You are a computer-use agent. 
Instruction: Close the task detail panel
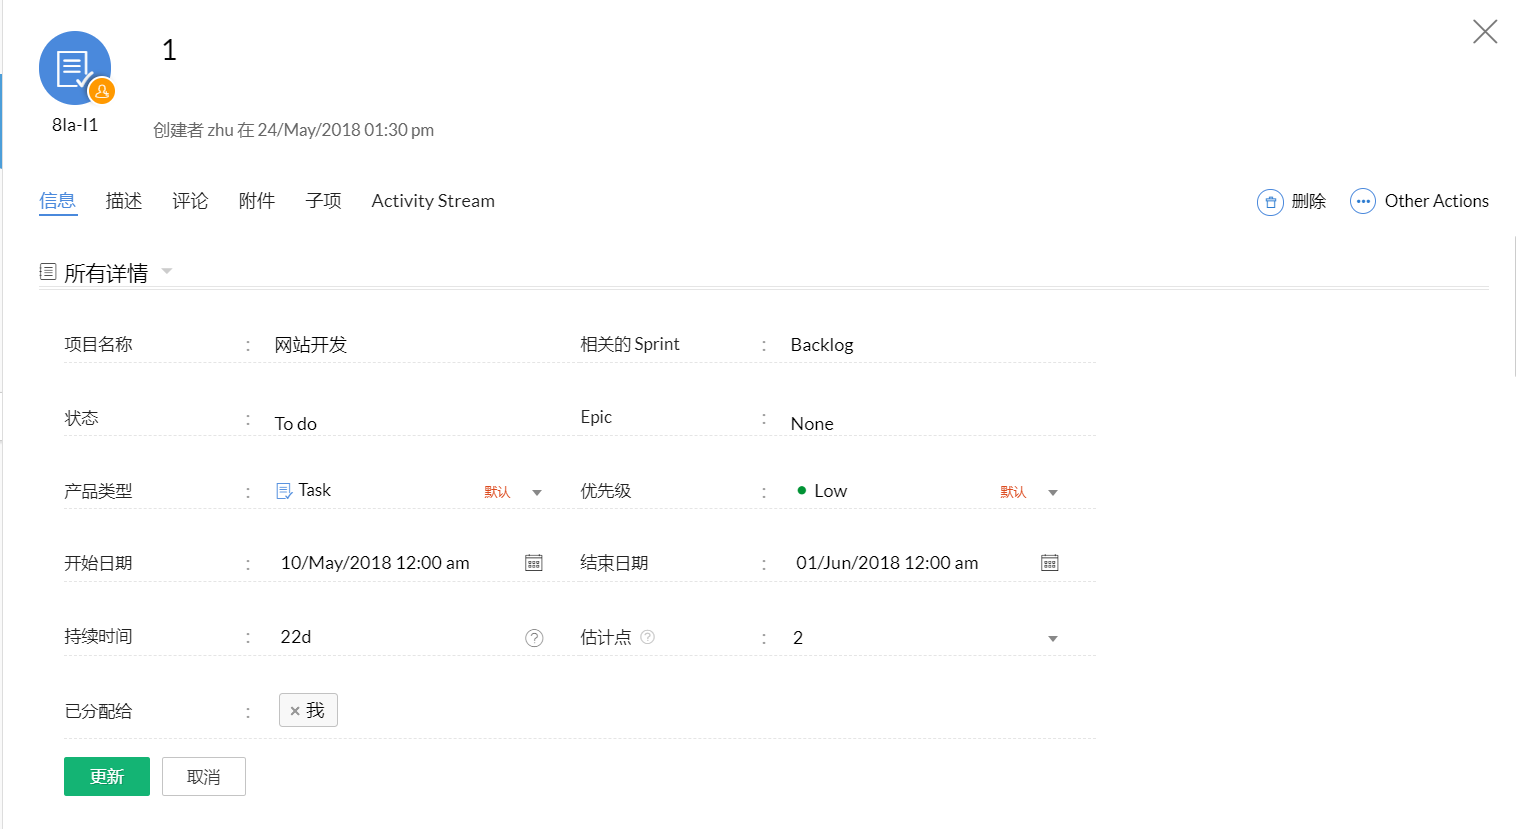1484,32
